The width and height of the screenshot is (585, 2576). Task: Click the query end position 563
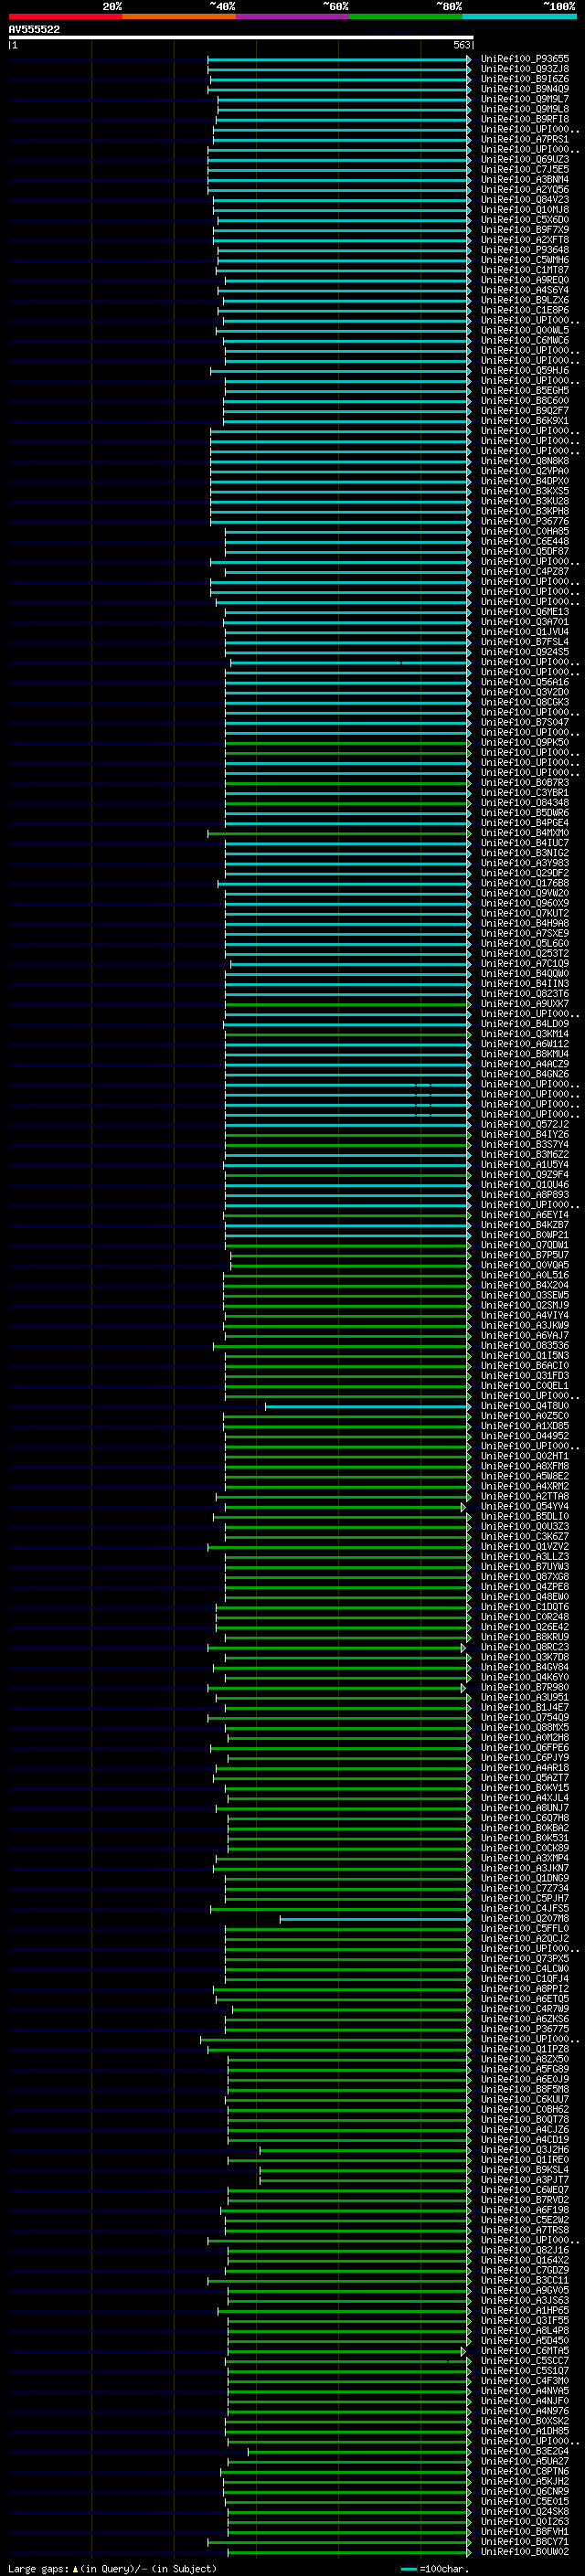462,45
